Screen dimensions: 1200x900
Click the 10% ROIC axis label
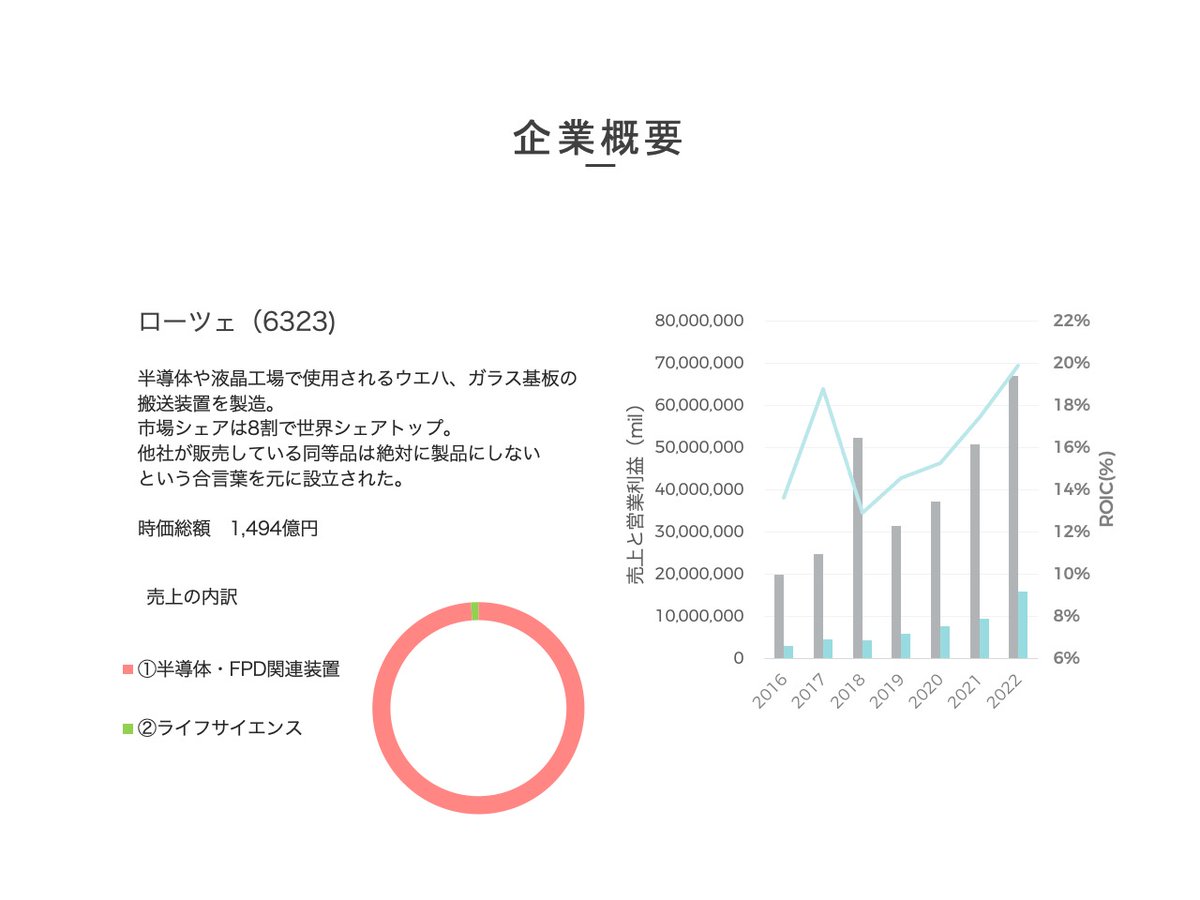point(1071,574)
